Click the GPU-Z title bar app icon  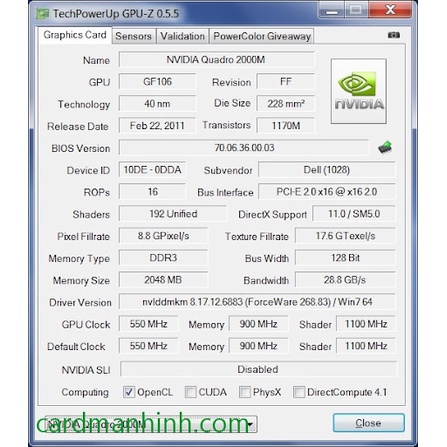[x=42, y=14]
